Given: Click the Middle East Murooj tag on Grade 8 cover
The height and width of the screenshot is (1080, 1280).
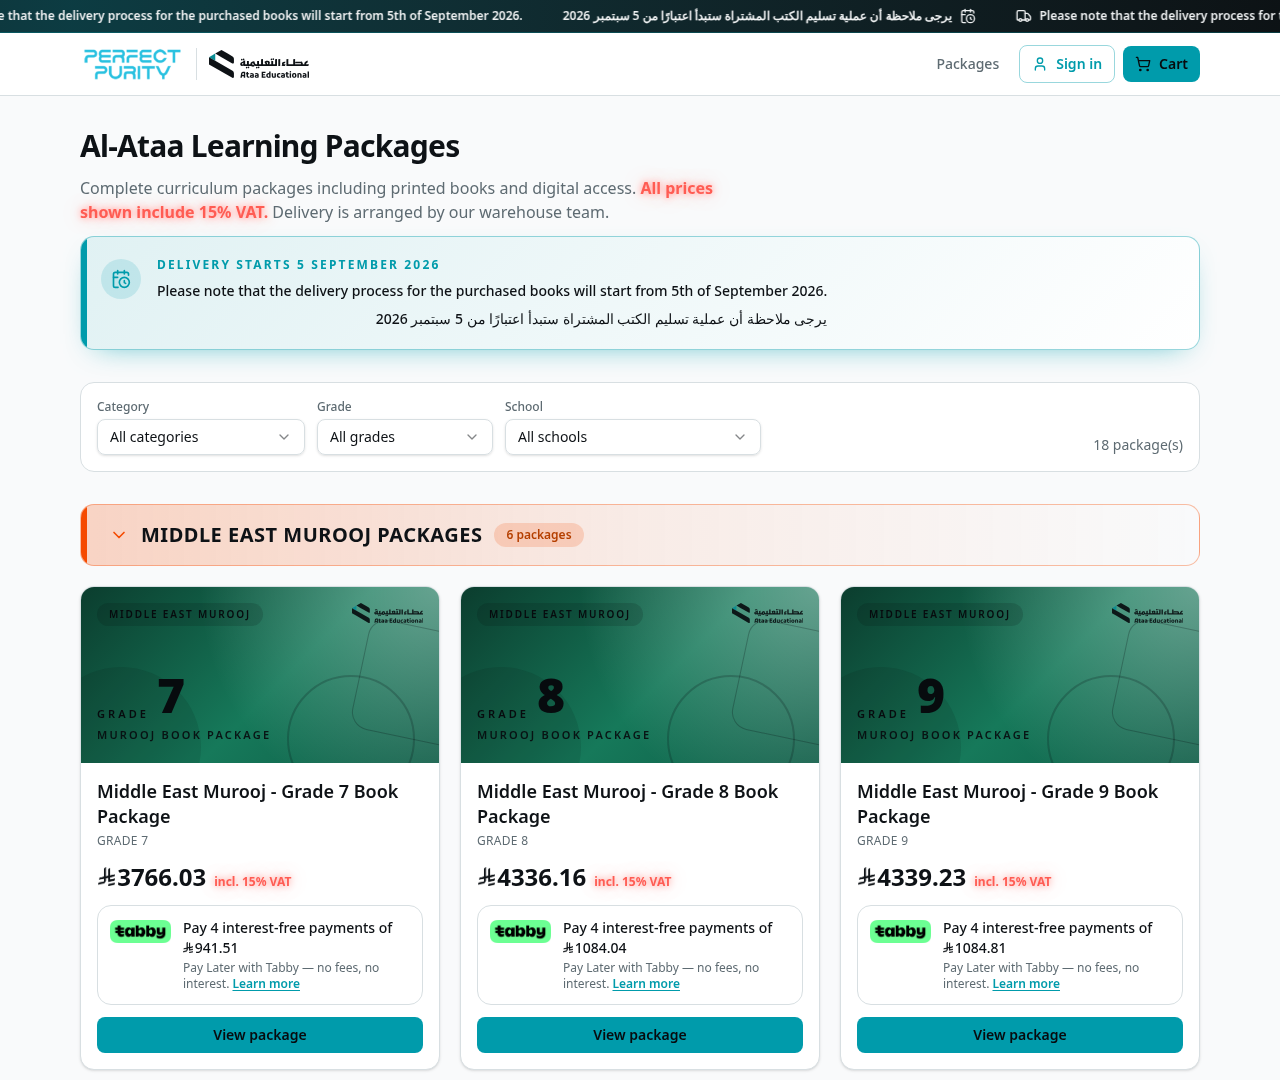Looking at the screenshot, I should click(560, 614).
